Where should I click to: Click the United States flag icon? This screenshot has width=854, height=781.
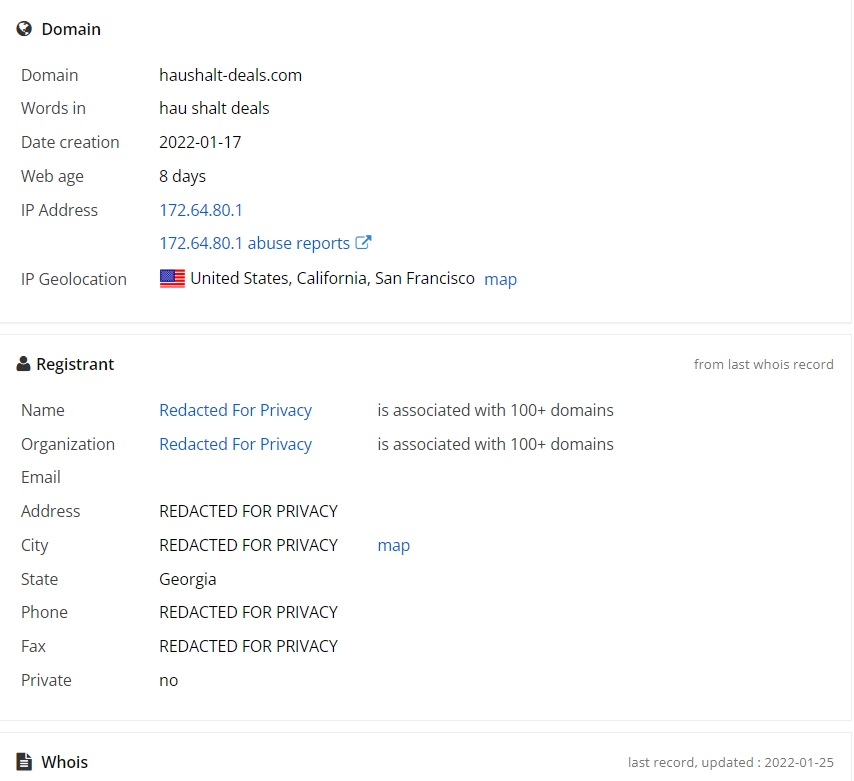click(172, 279)
